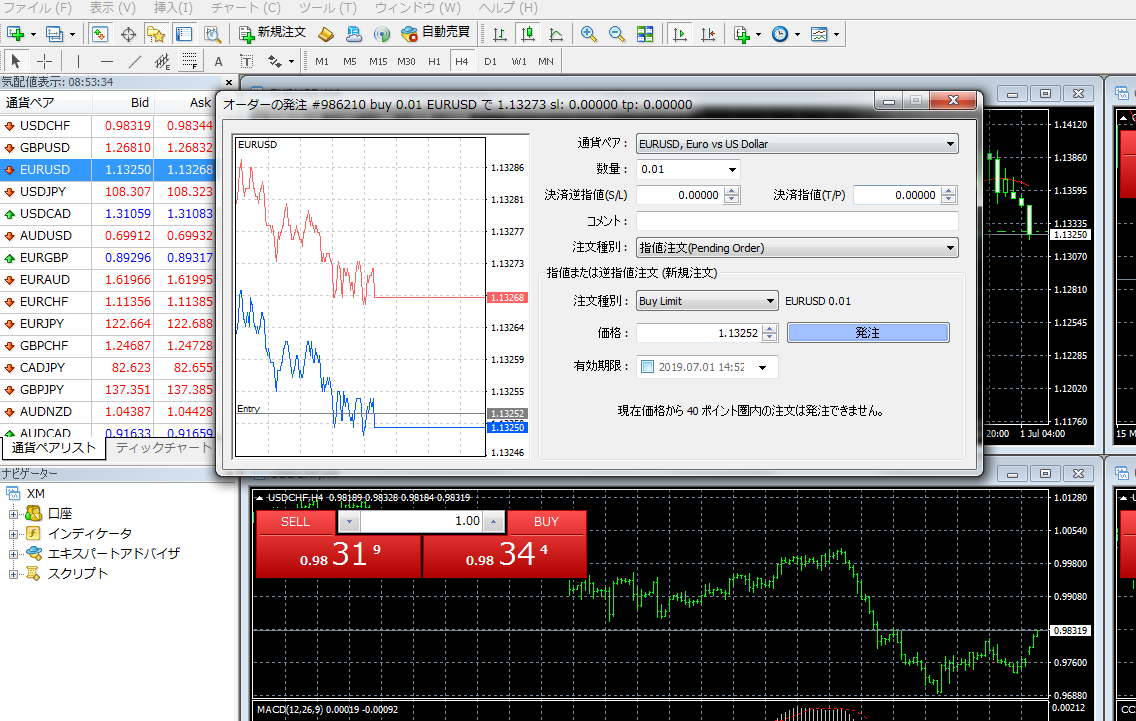This screenshot has height=721, width=1136.
Task: Click the コメント input field
Action: [x=796, y=221]
